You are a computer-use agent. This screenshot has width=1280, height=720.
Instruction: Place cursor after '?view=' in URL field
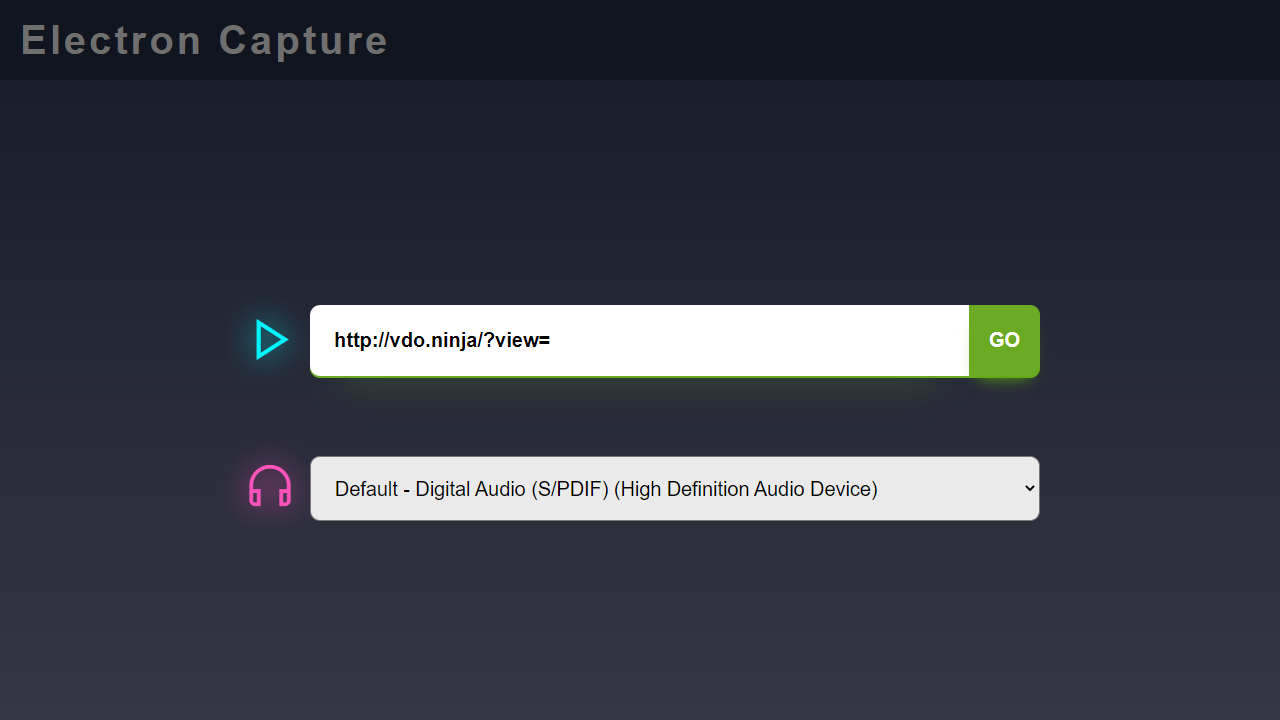pyautogui.click(x=552, y=341)
